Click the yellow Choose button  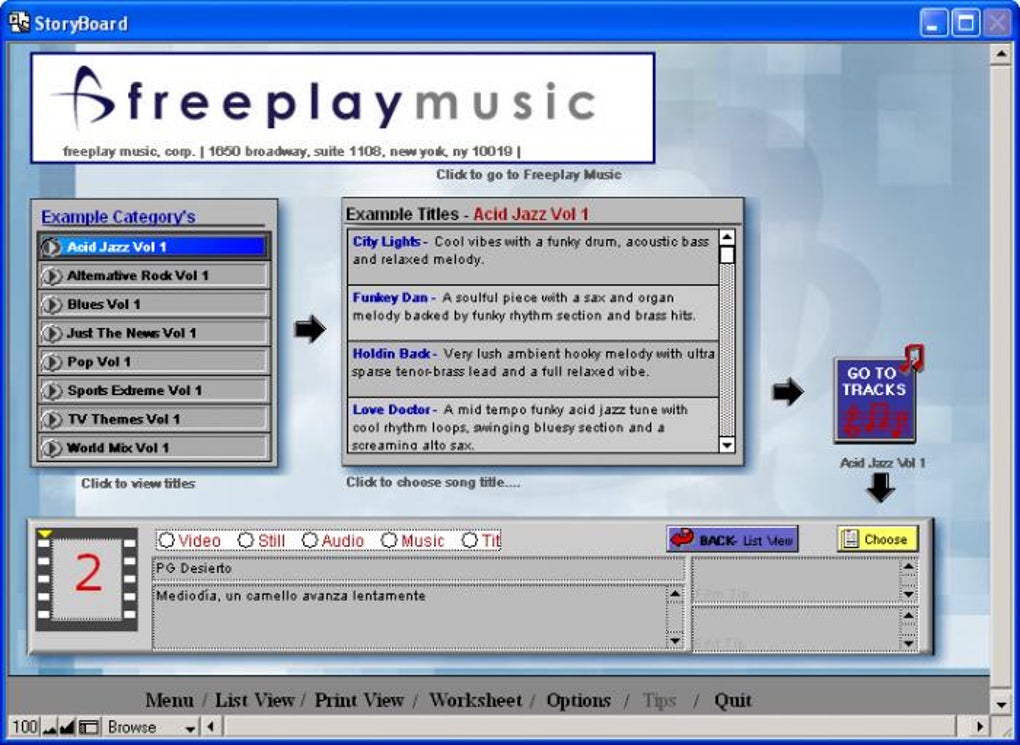878,539
